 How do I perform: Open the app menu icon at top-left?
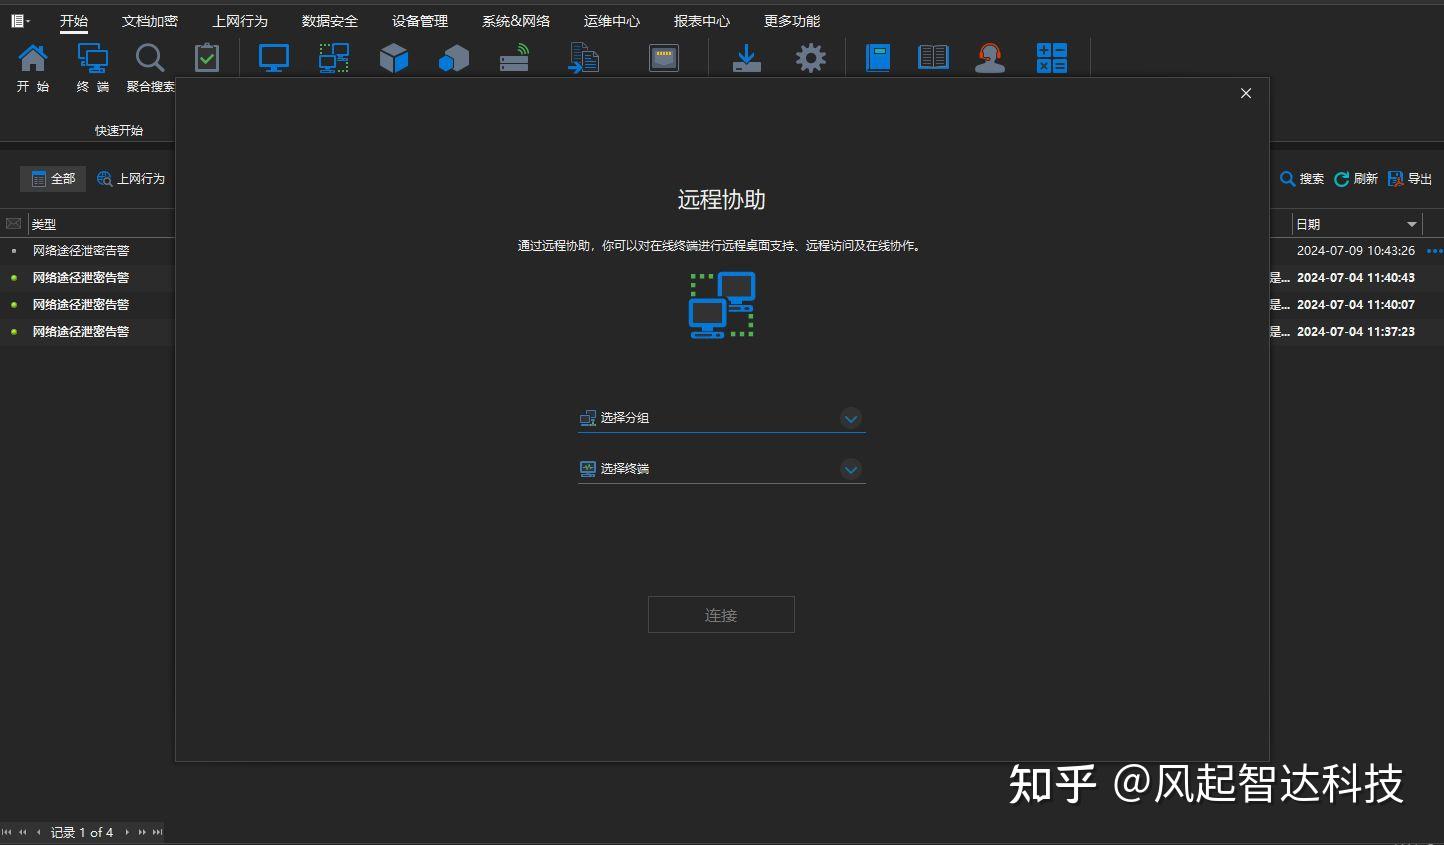(20, 21)
